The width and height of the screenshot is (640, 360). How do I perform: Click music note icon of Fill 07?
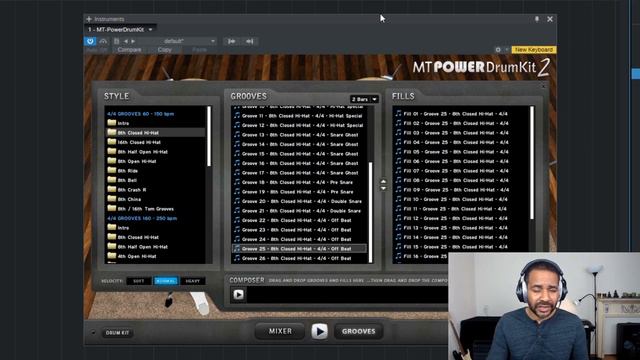pyautogui.click(x=398, y=170)
